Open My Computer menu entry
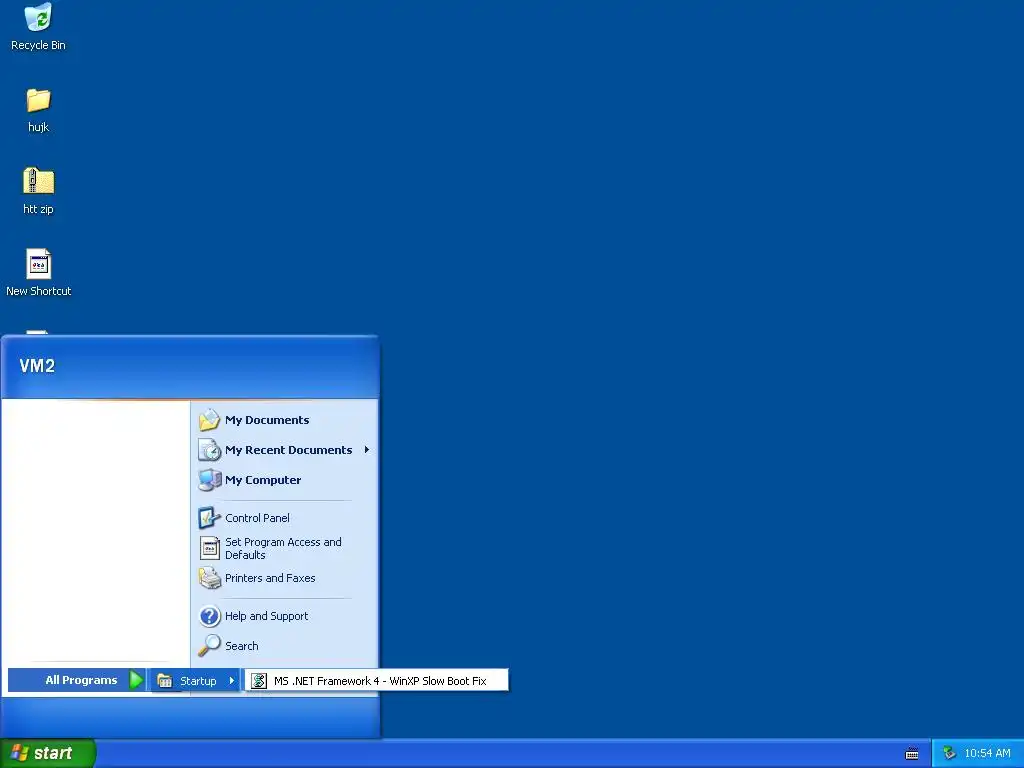 pos(285,480)
